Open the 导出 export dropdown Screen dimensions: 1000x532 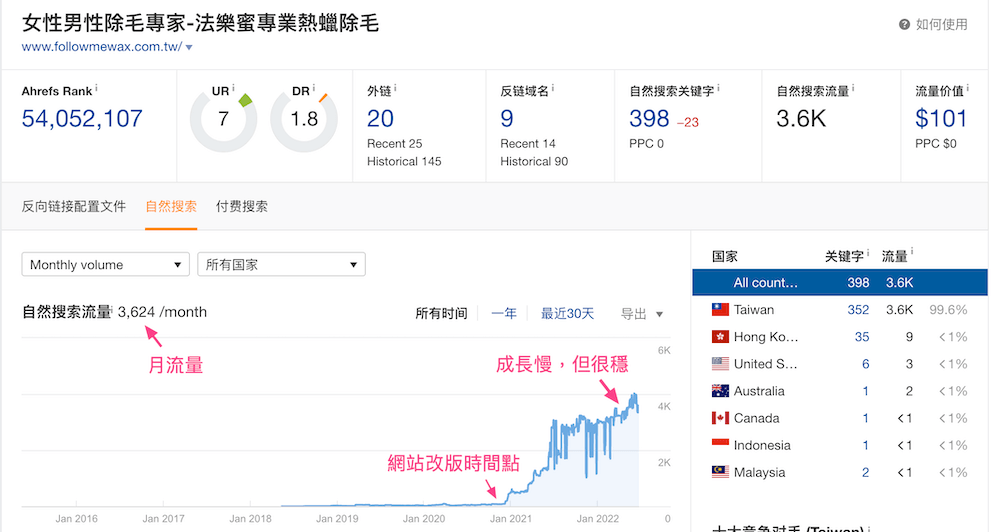coord(642,314)
